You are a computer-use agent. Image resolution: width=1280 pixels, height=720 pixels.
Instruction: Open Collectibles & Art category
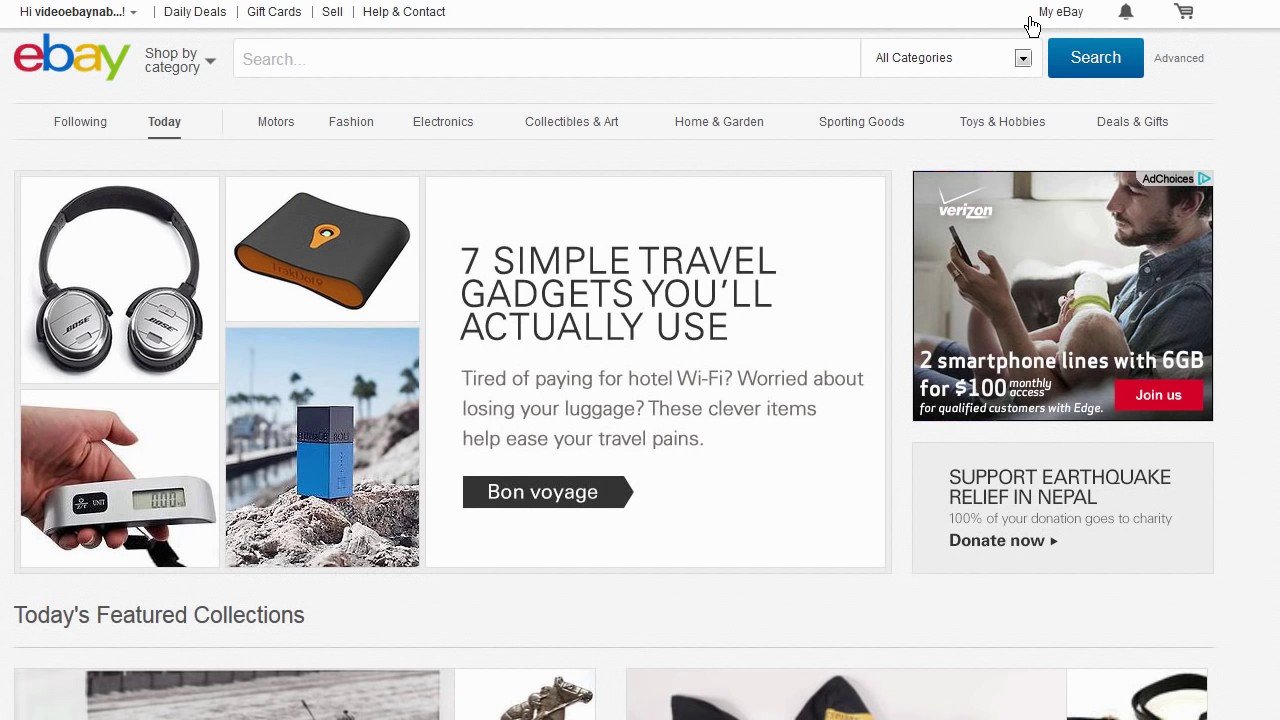click(572, 122)
